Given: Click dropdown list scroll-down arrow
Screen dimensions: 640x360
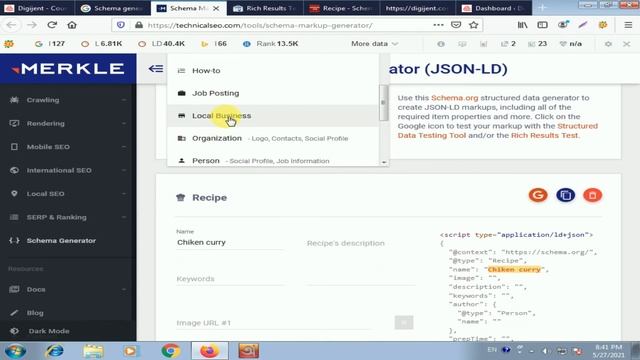Looking at the screenshot, I should tap(384, 162).
